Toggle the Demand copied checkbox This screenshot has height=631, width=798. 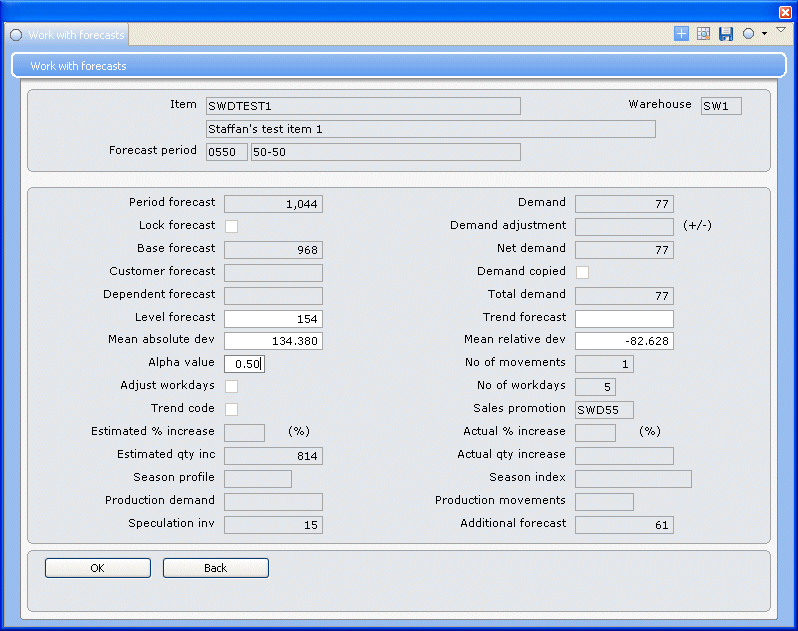[582, 272]
